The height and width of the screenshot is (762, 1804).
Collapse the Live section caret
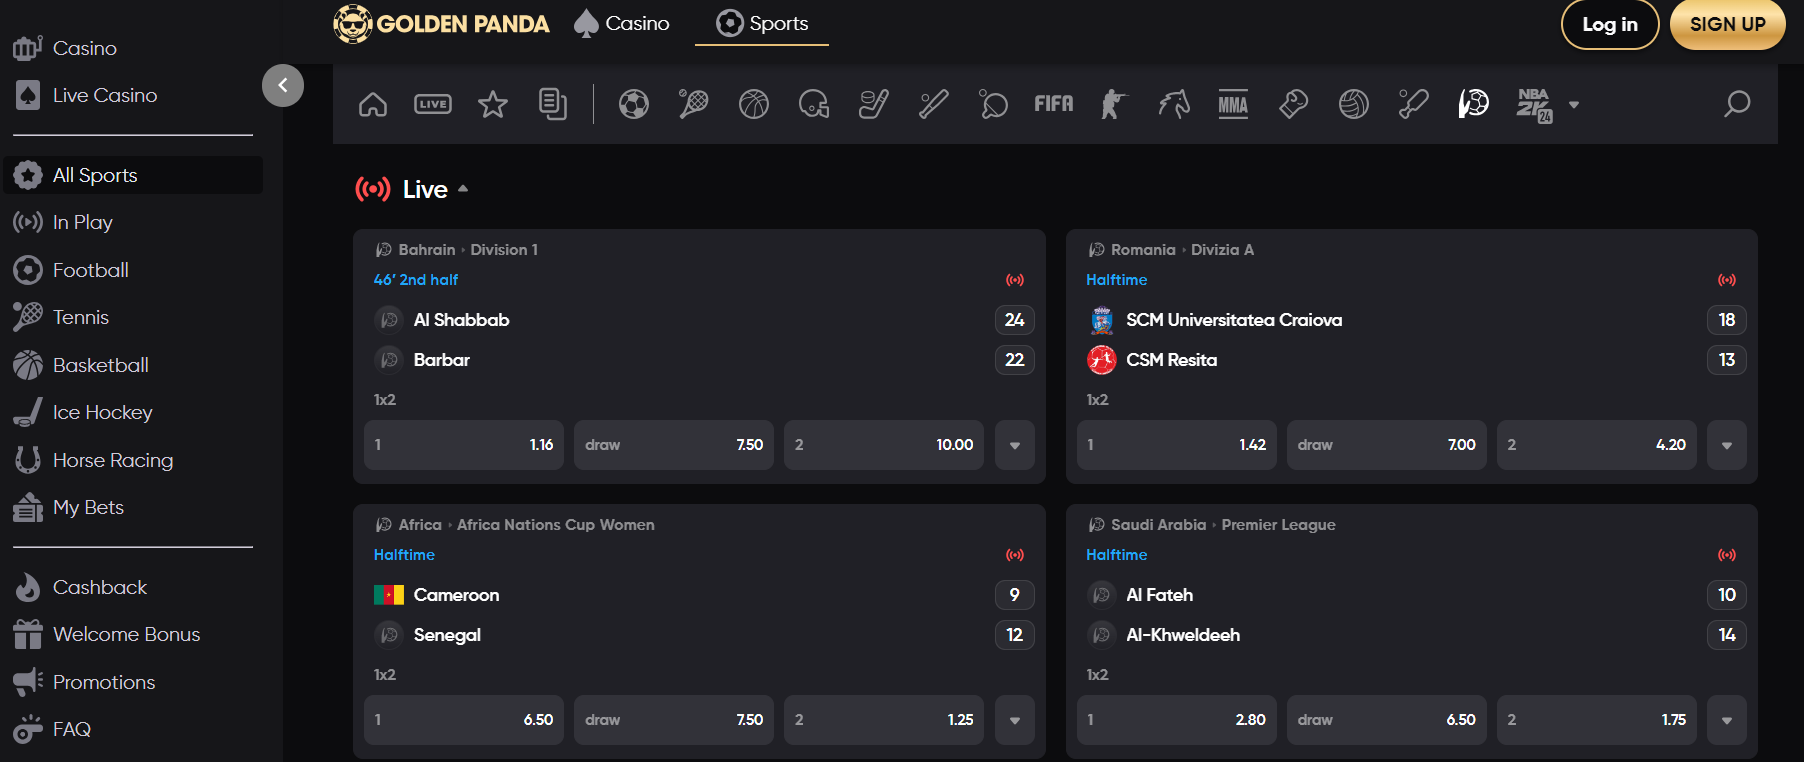[x=463, y=189]
